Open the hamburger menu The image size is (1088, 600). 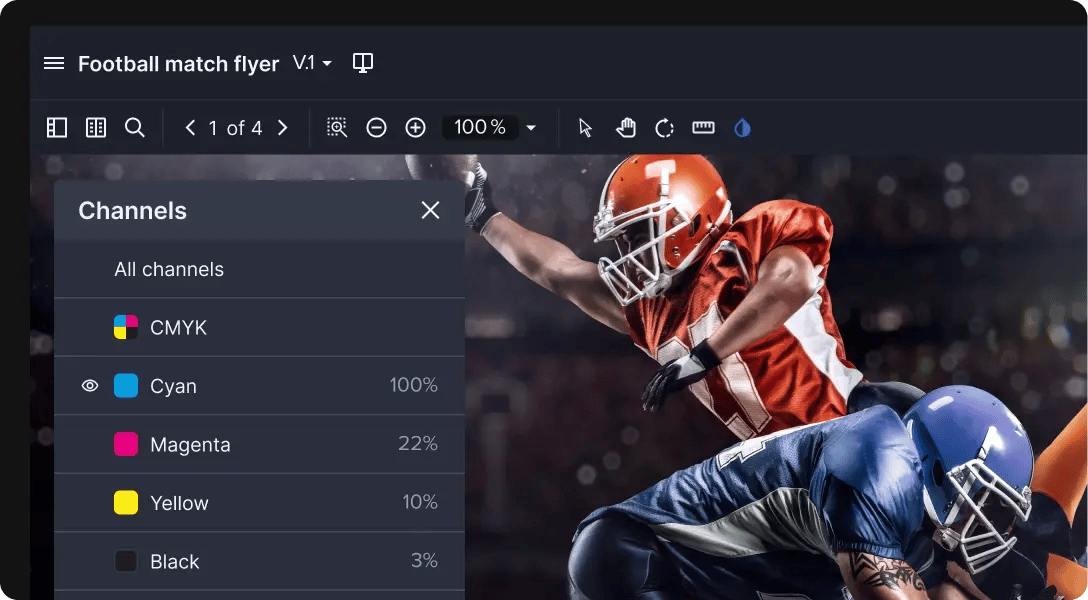click(x=53, y=63)
